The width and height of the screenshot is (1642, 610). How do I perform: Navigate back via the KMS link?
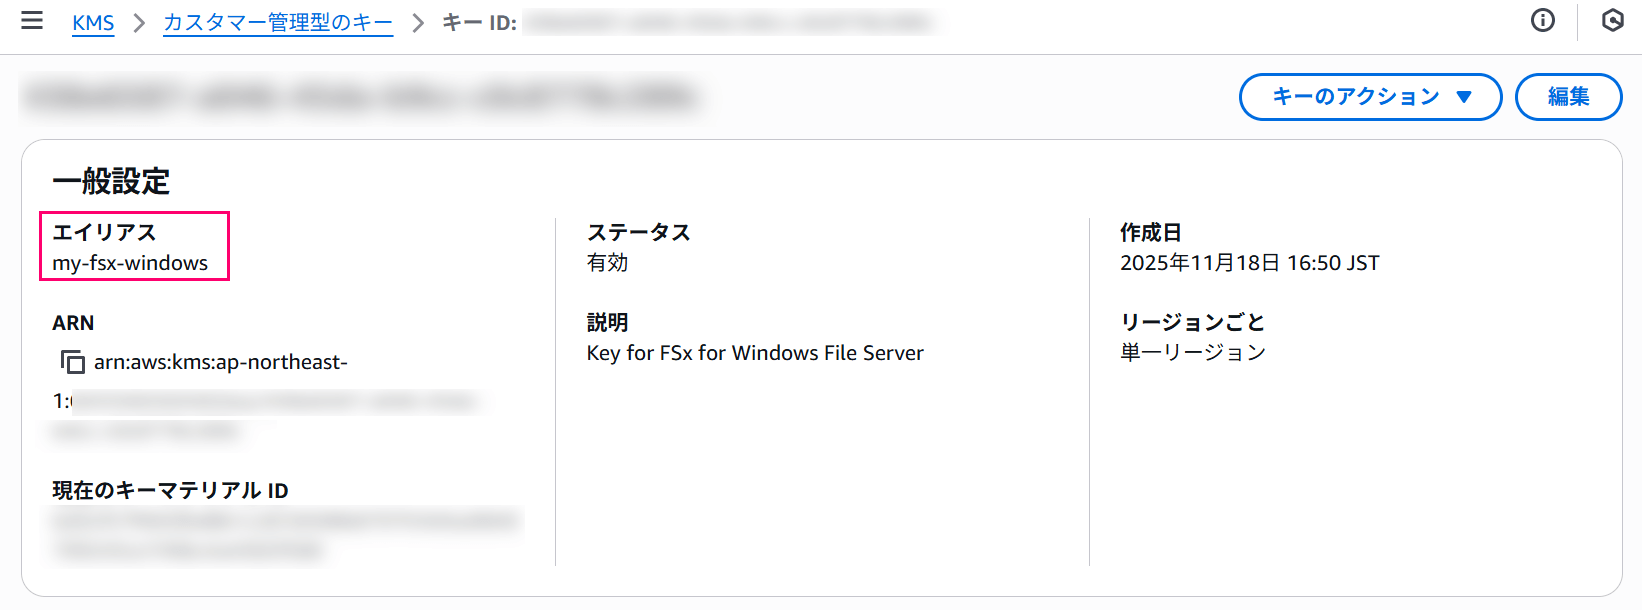coord(93,22)
